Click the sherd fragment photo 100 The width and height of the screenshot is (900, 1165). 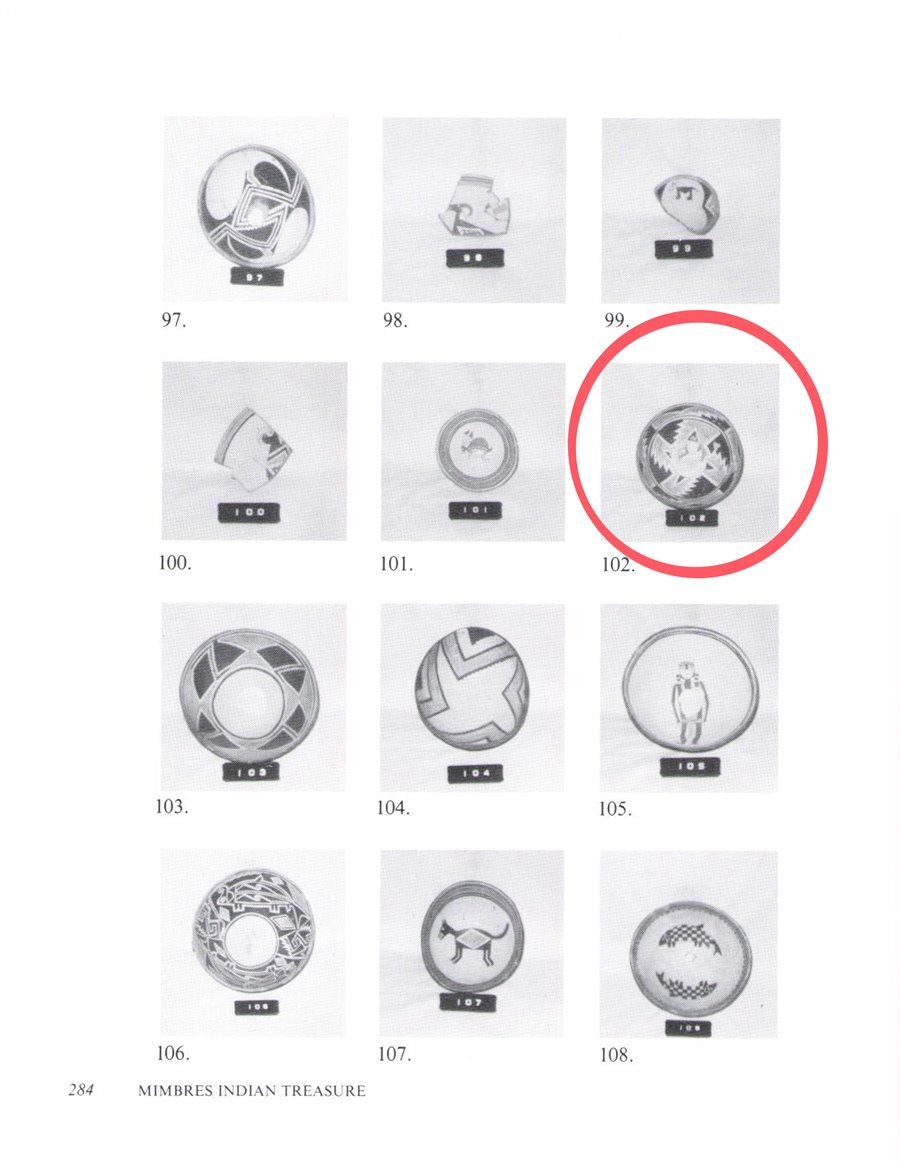tap(254, 451)
